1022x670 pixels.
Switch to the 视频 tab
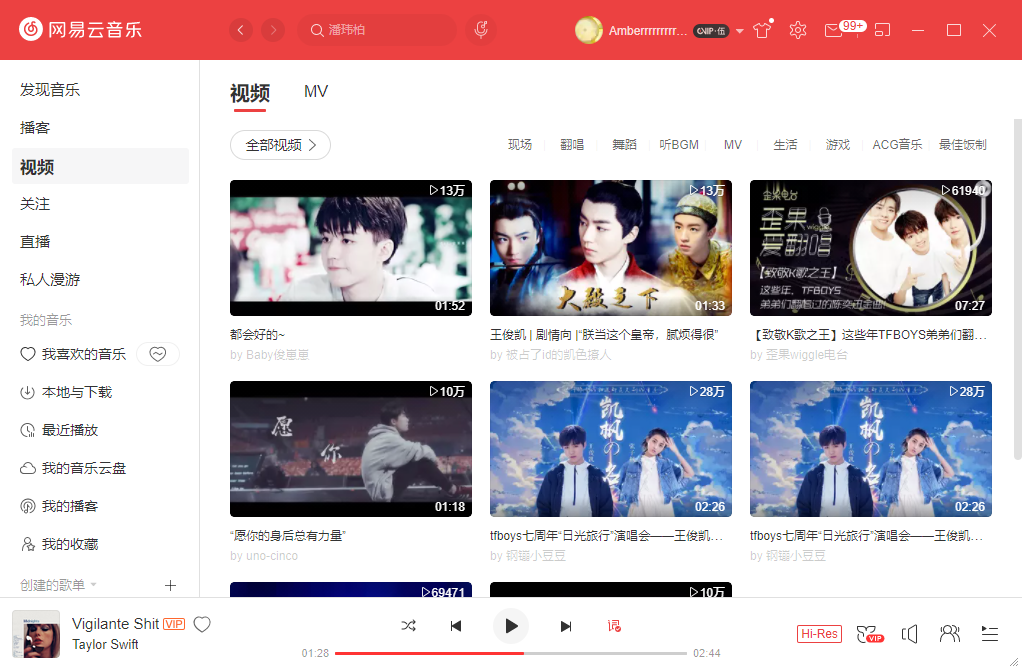[250, 93]
